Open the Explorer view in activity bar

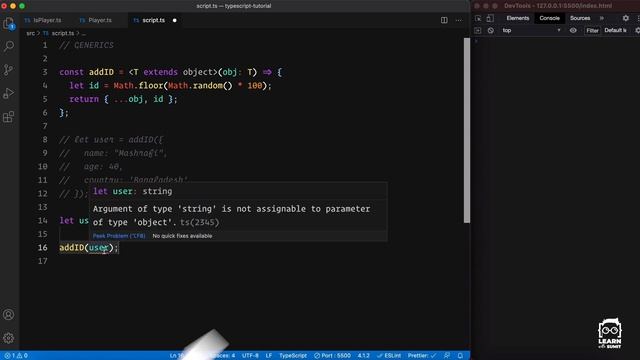pyautogui.click(x=9, y=23)
